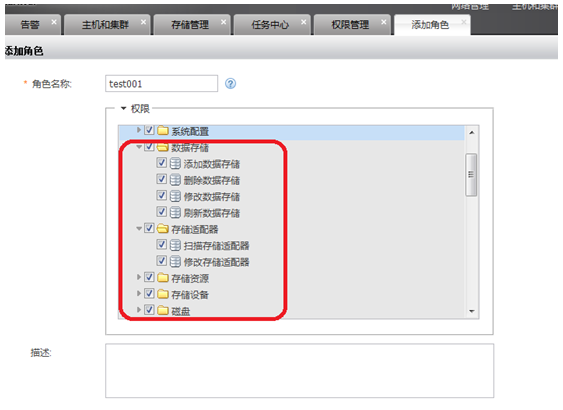563x410 pixels.
Task: Click the 磁盘 folder icon
Action: pos(163,310)
